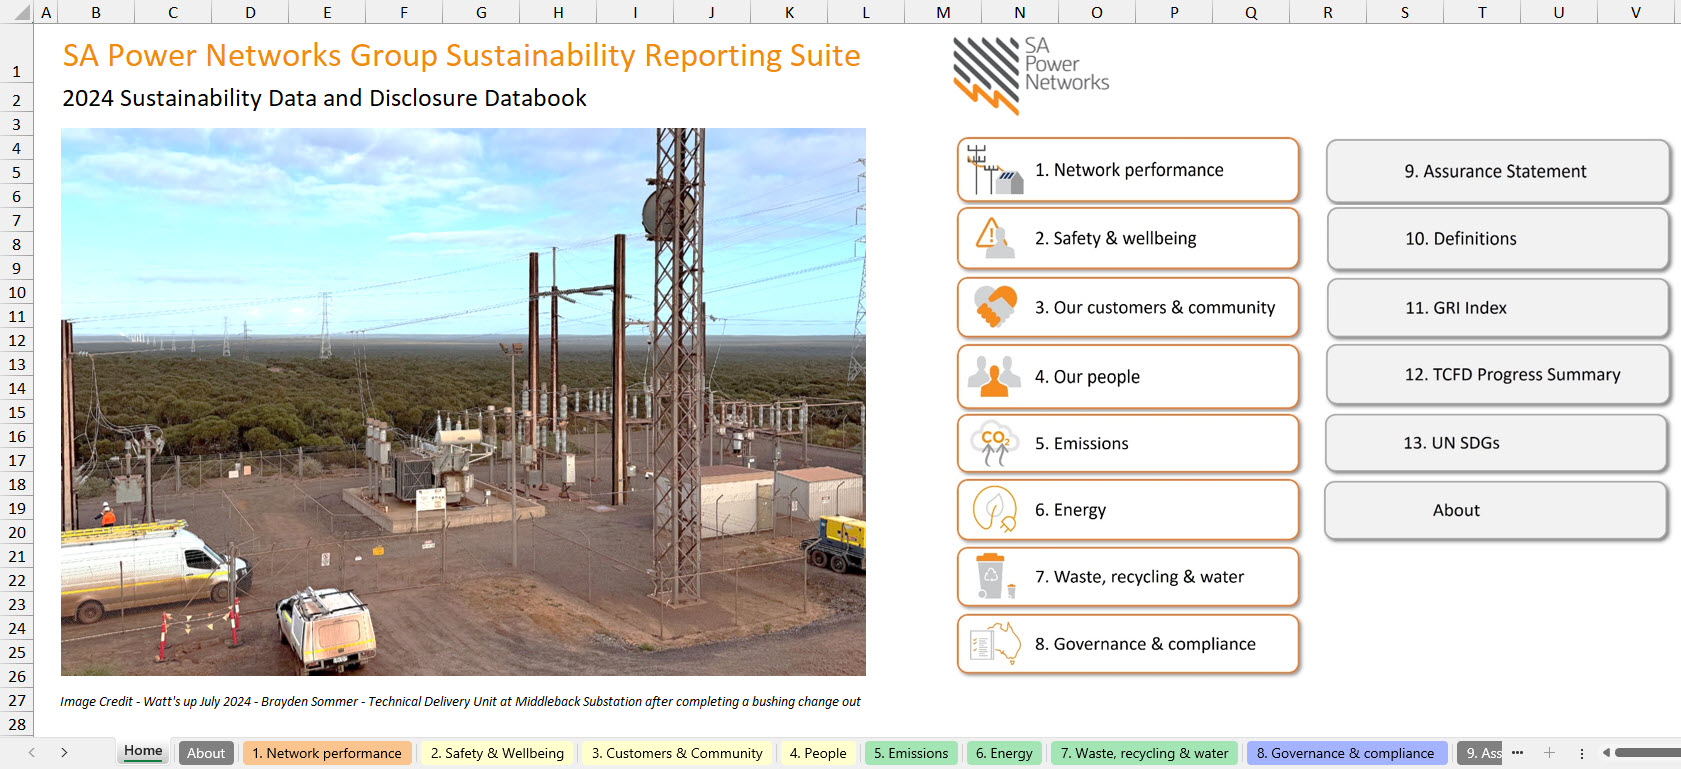This screenshot has width=1681, height=769.
Task: Switch to 2. Safety & Wellbeing sheet tab
Action: pyautogui.click(x=497, y=753)
